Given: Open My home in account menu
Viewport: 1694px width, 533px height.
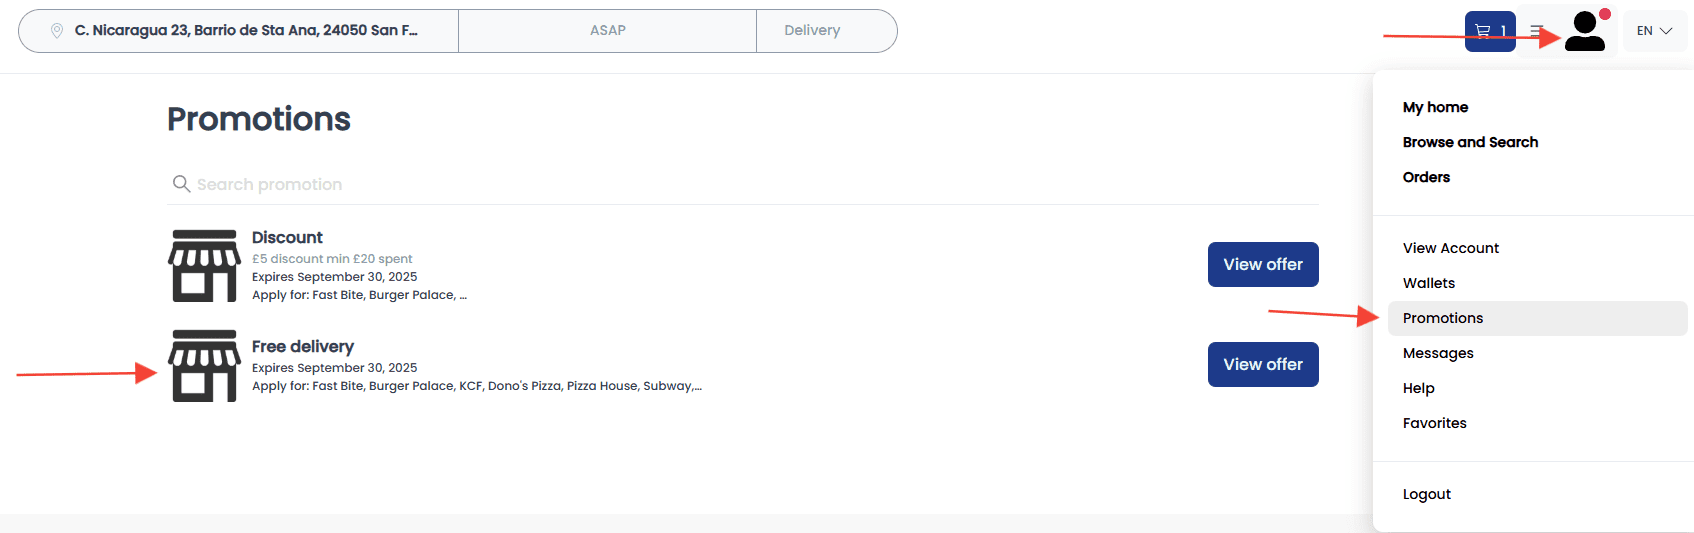Looking at the screenshot, I should click(x=1435, y=107).
